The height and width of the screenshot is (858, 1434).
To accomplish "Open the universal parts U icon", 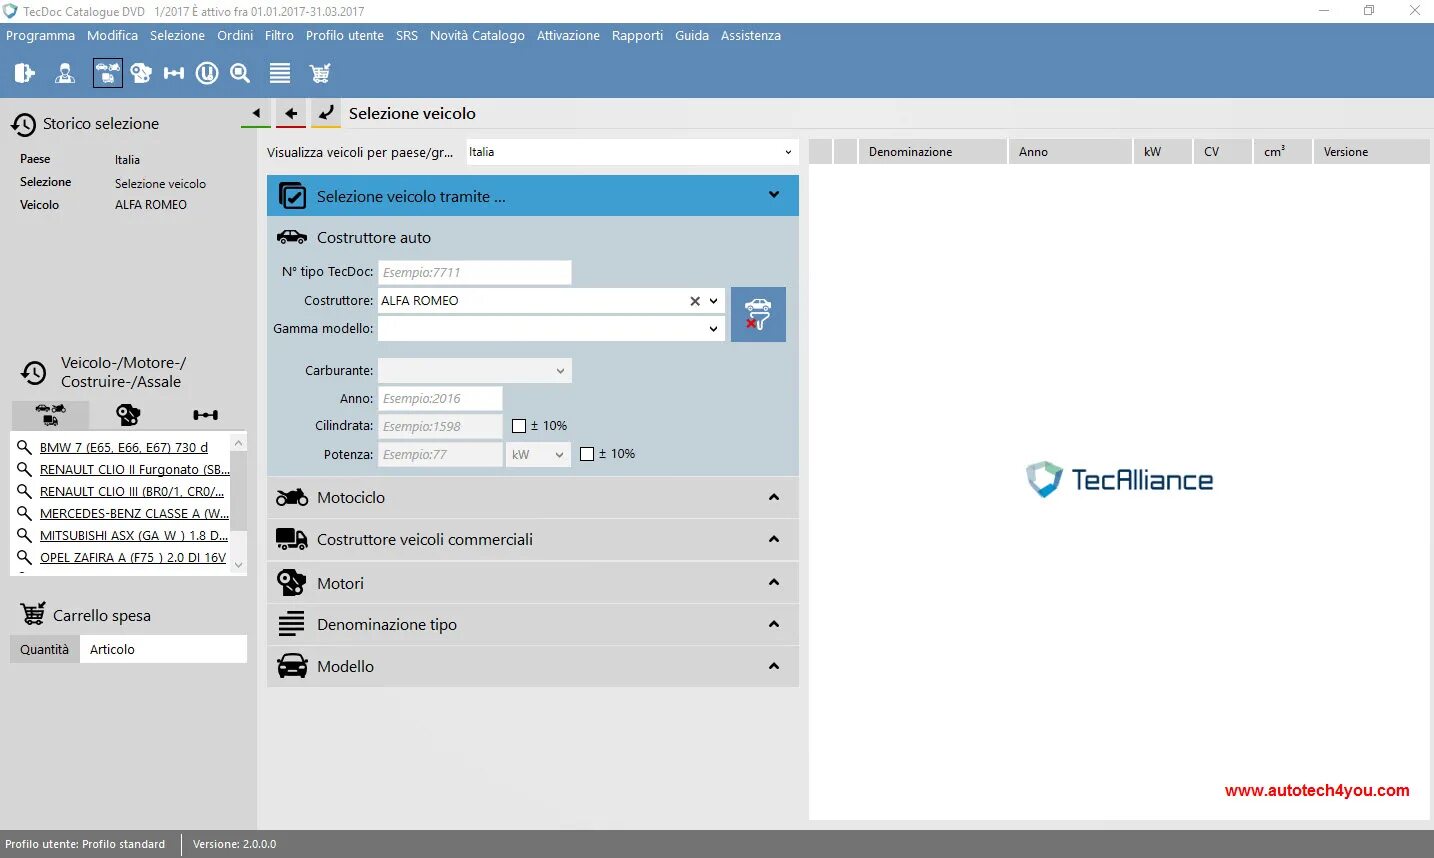I will 207,73.
